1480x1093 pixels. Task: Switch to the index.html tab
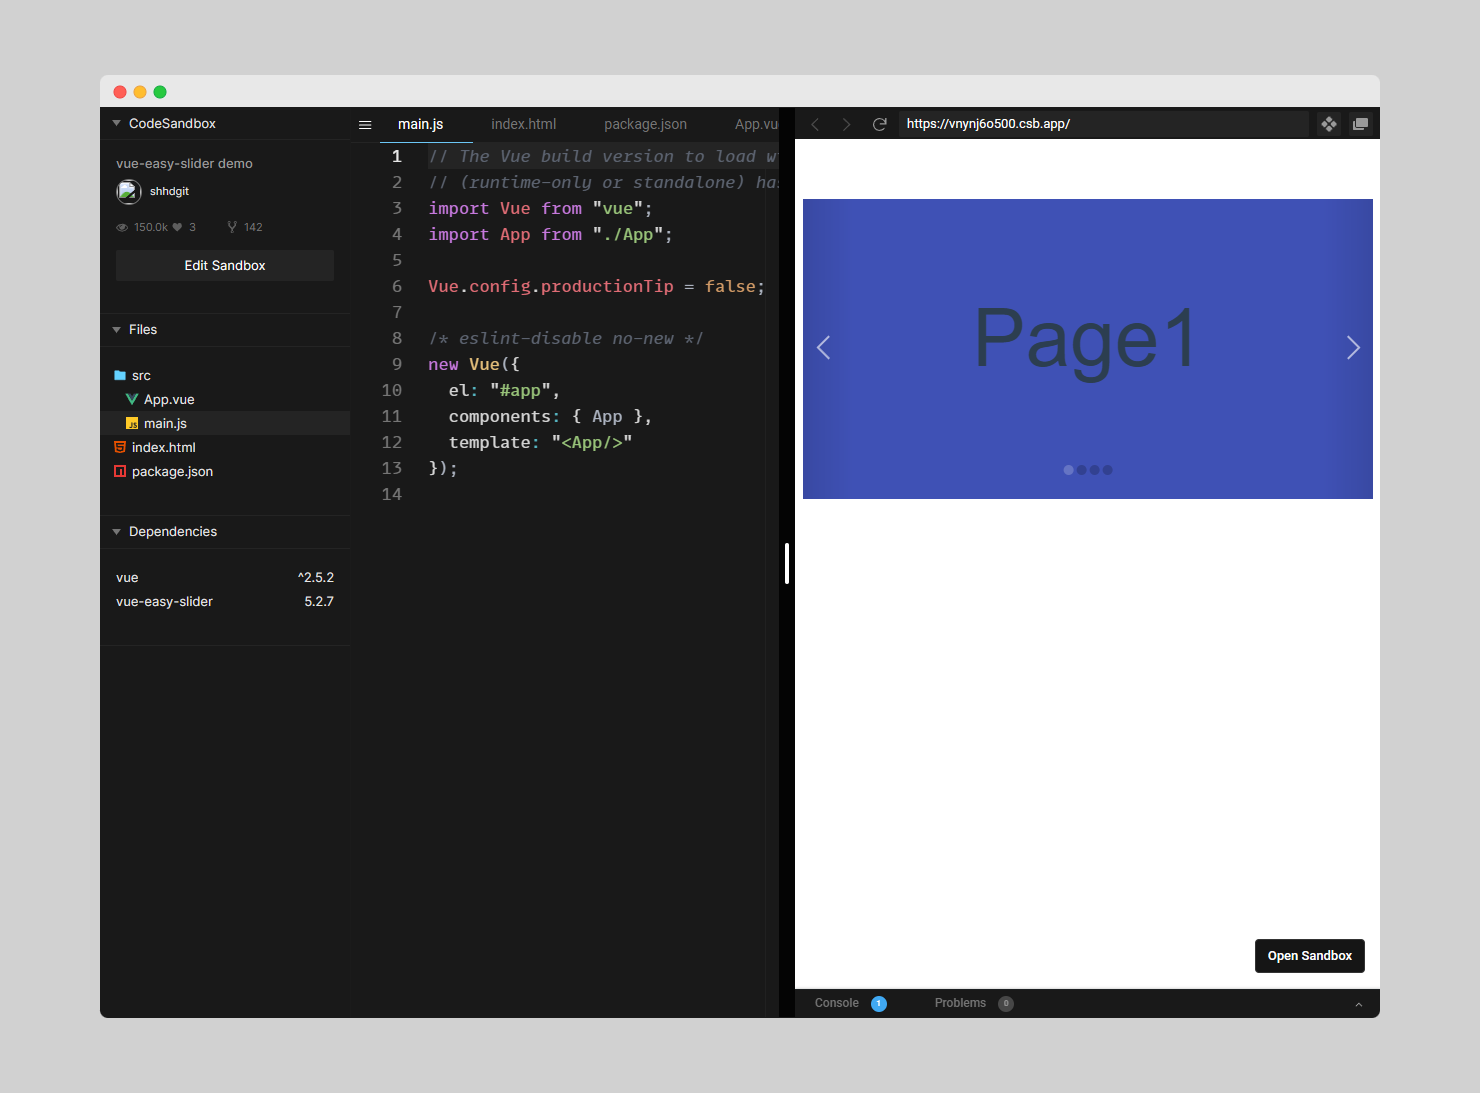tap(523, 124)
